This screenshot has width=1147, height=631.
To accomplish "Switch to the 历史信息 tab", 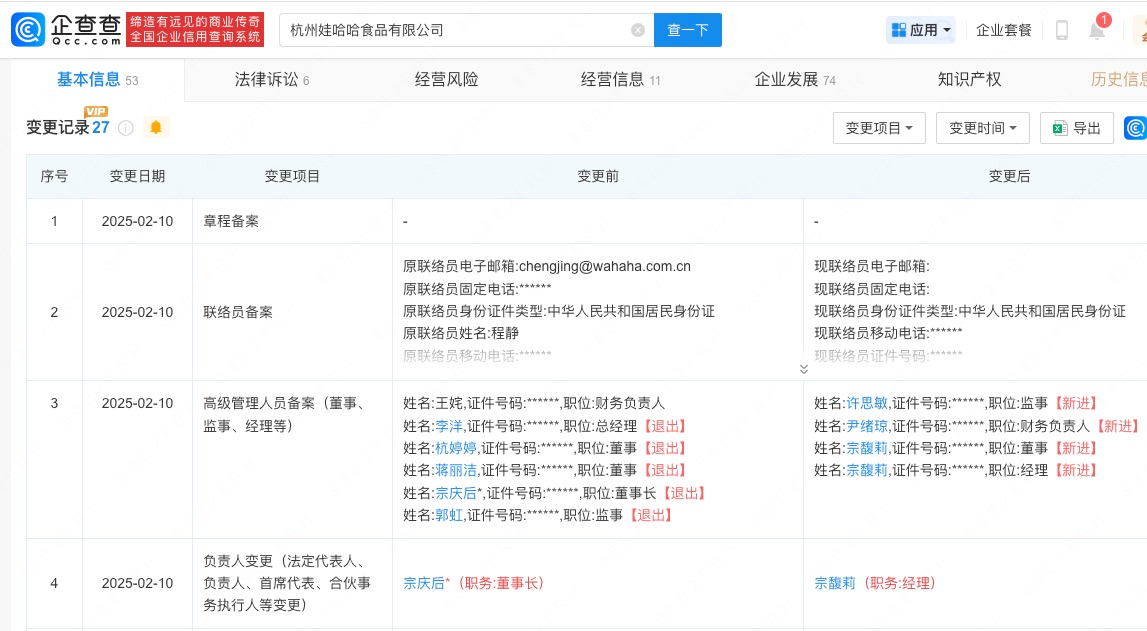I will tap(1118, 80).
